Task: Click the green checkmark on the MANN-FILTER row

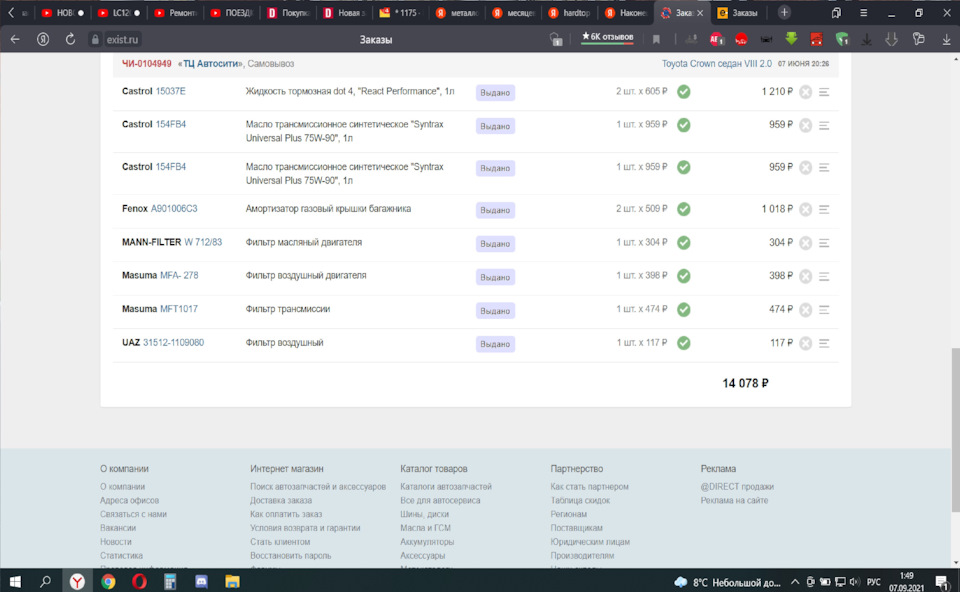Action: click(x=684, y=242)
